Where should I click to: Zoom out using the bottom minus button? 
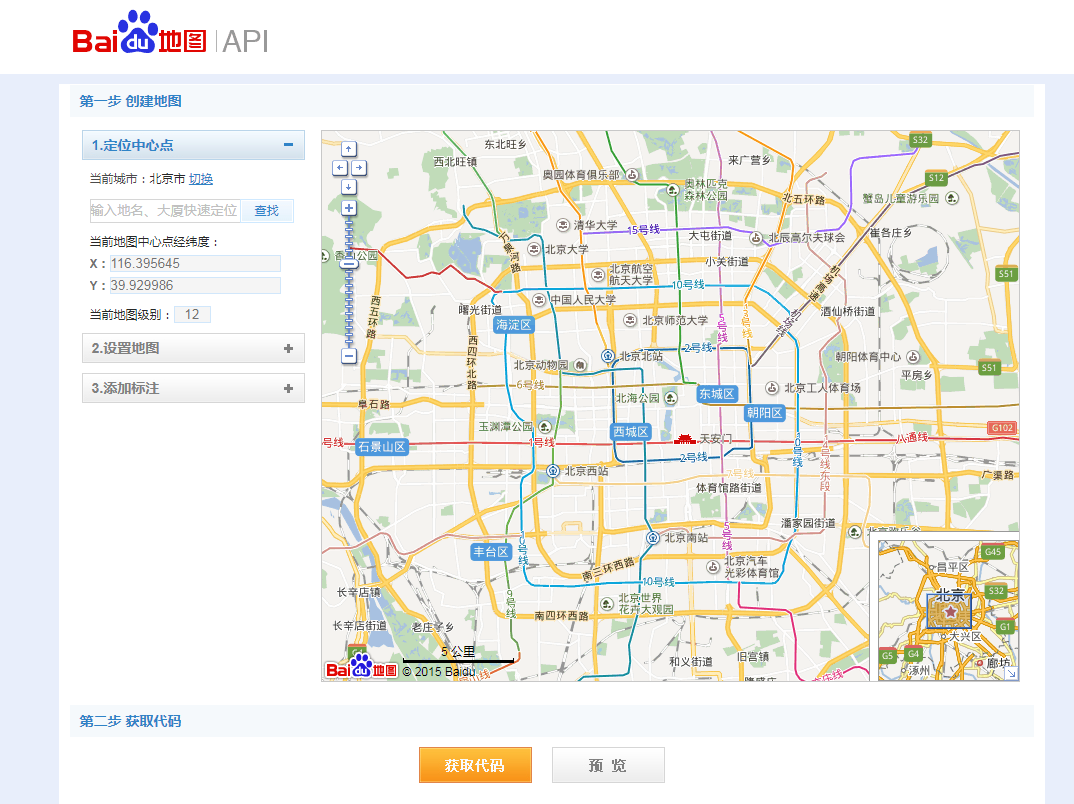(x=349, y=355)
